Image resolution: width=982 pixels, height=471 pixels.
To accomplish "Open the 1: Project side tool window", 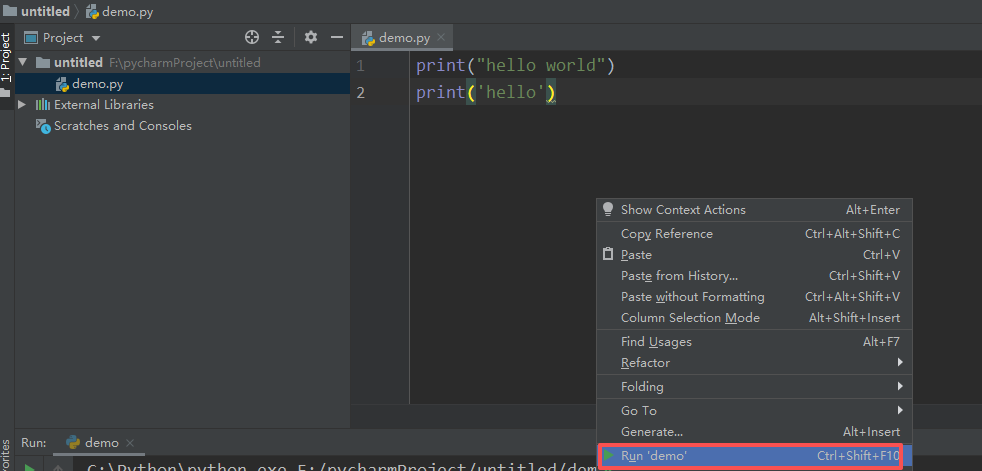I will [x=6, y=58].
